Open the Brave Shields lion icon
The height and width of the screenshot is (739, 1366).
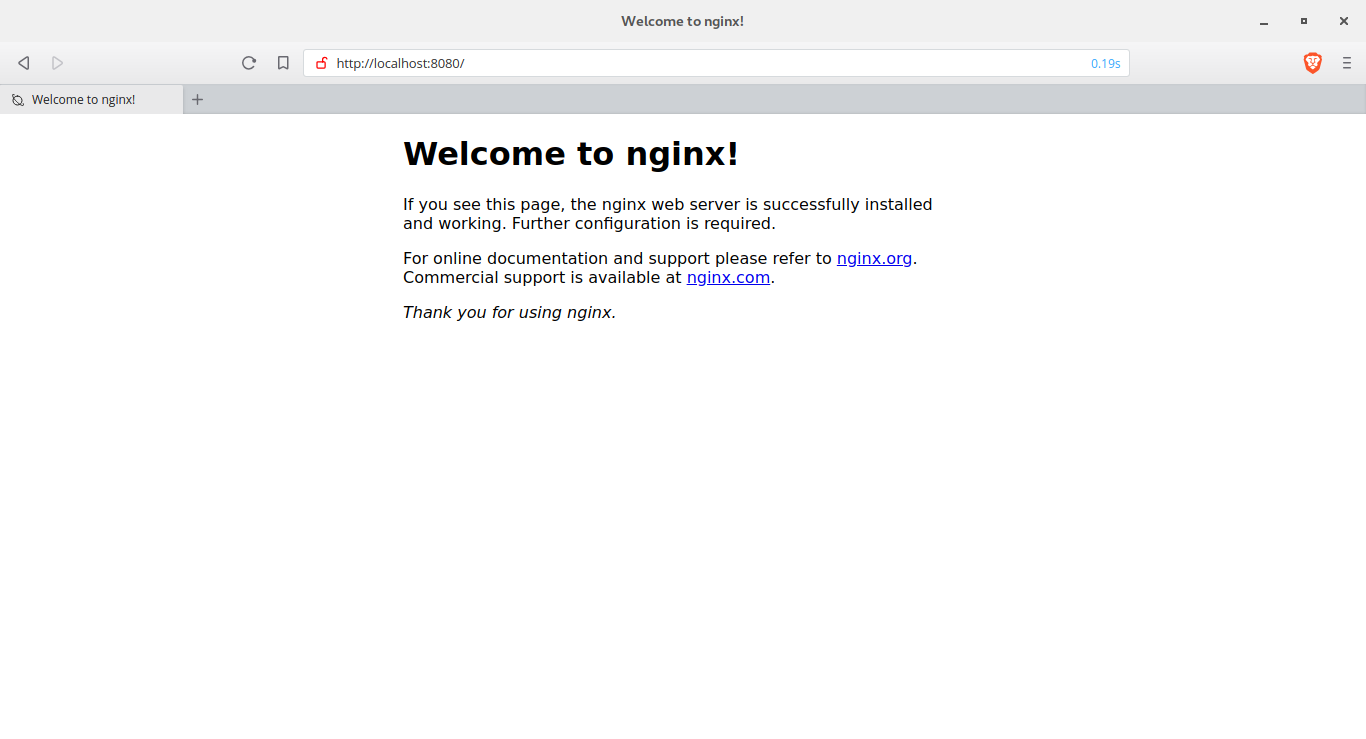coord(1312,63)
